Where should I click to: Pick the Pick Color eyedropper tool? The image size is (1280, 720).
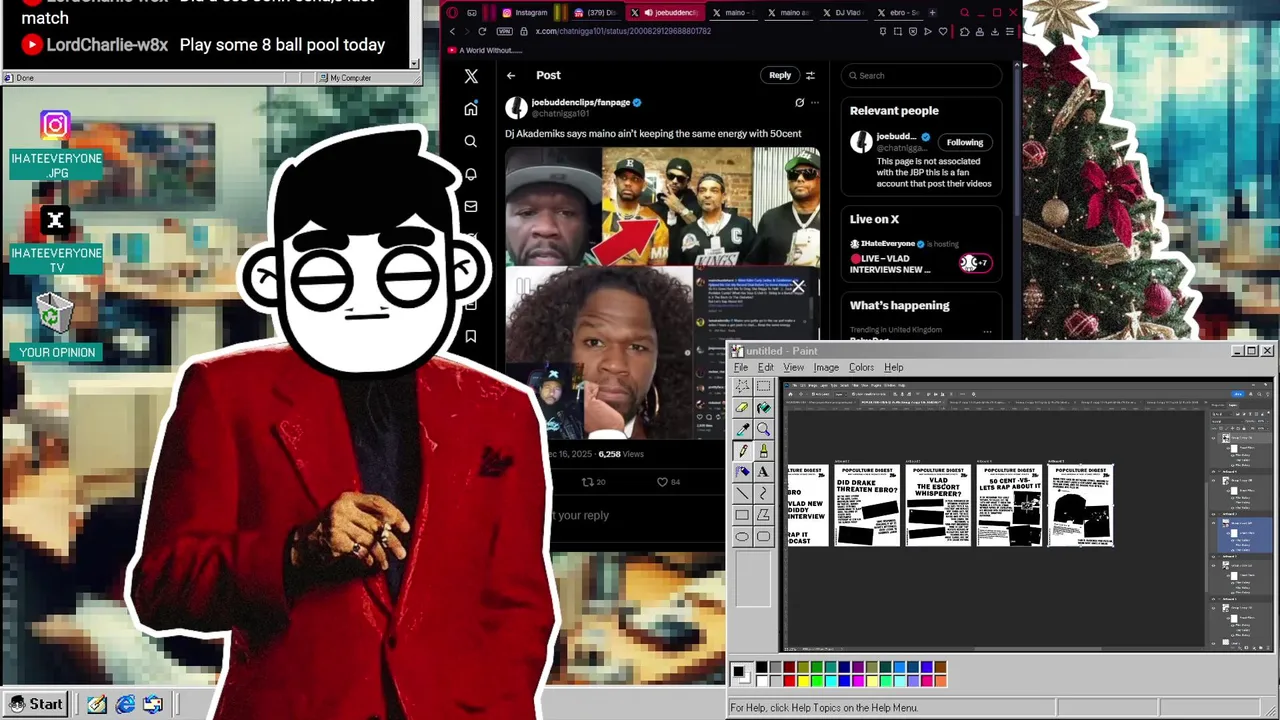pos(742,429)
